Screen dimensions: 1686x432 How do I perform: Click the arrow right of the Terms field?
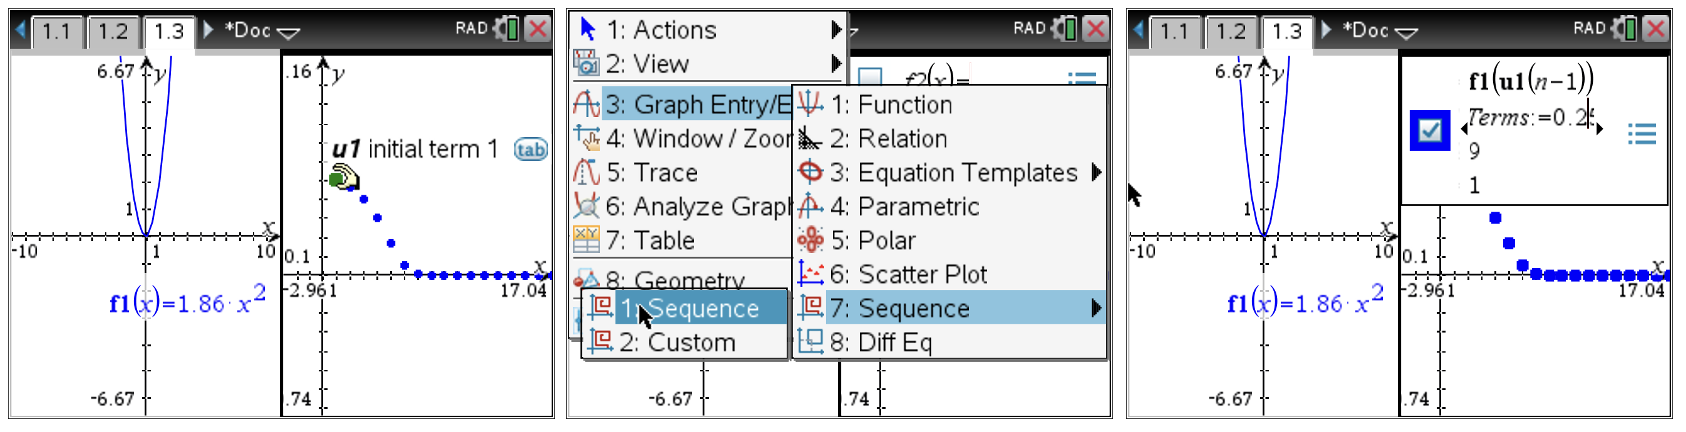1599,128
